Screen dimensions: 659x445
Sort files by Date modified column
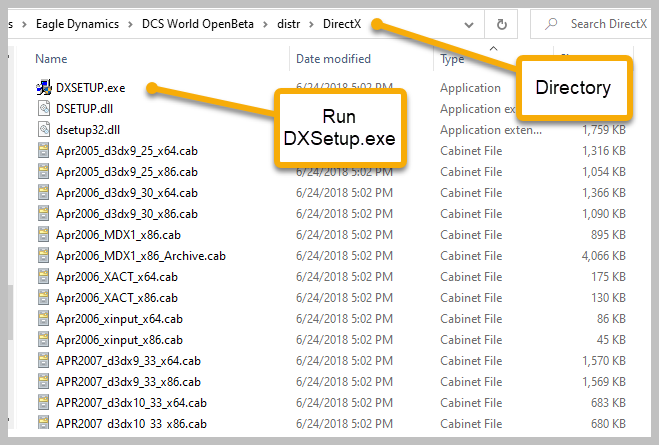[x=333, y=59]
